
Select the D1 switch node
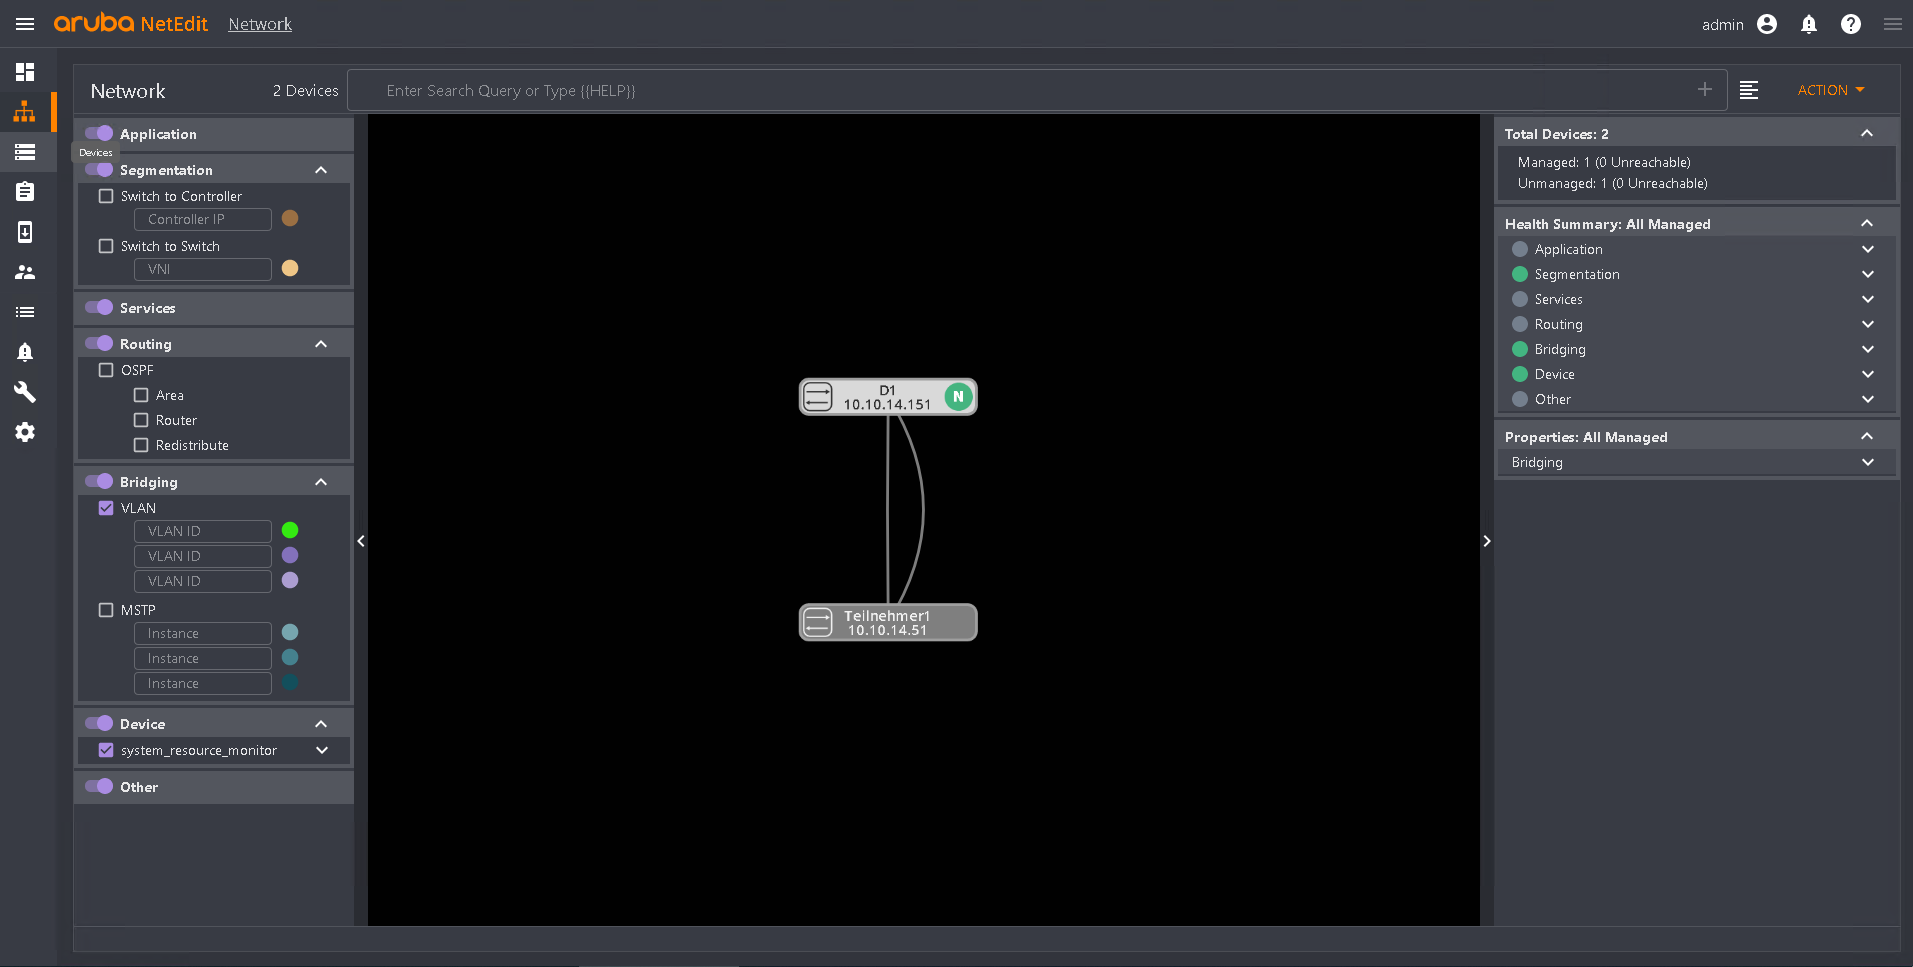[887, 397]
